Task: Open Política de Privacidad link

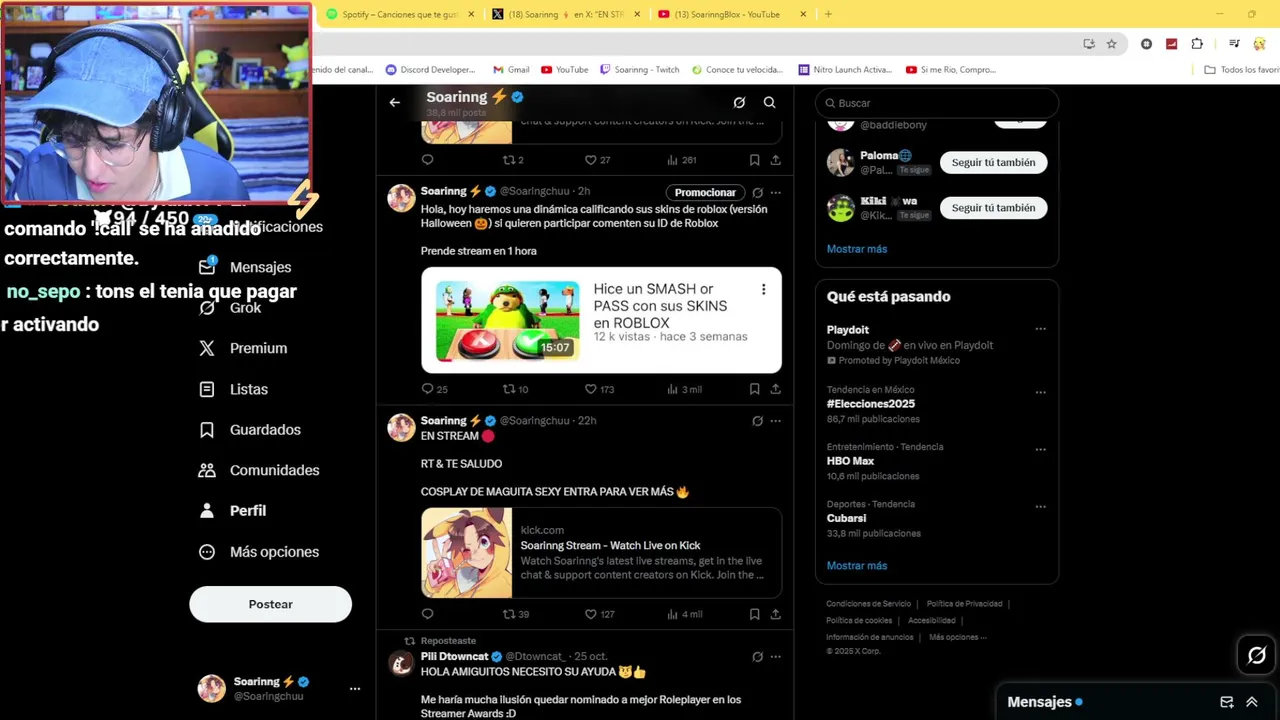Action: [x=964, y=604]
